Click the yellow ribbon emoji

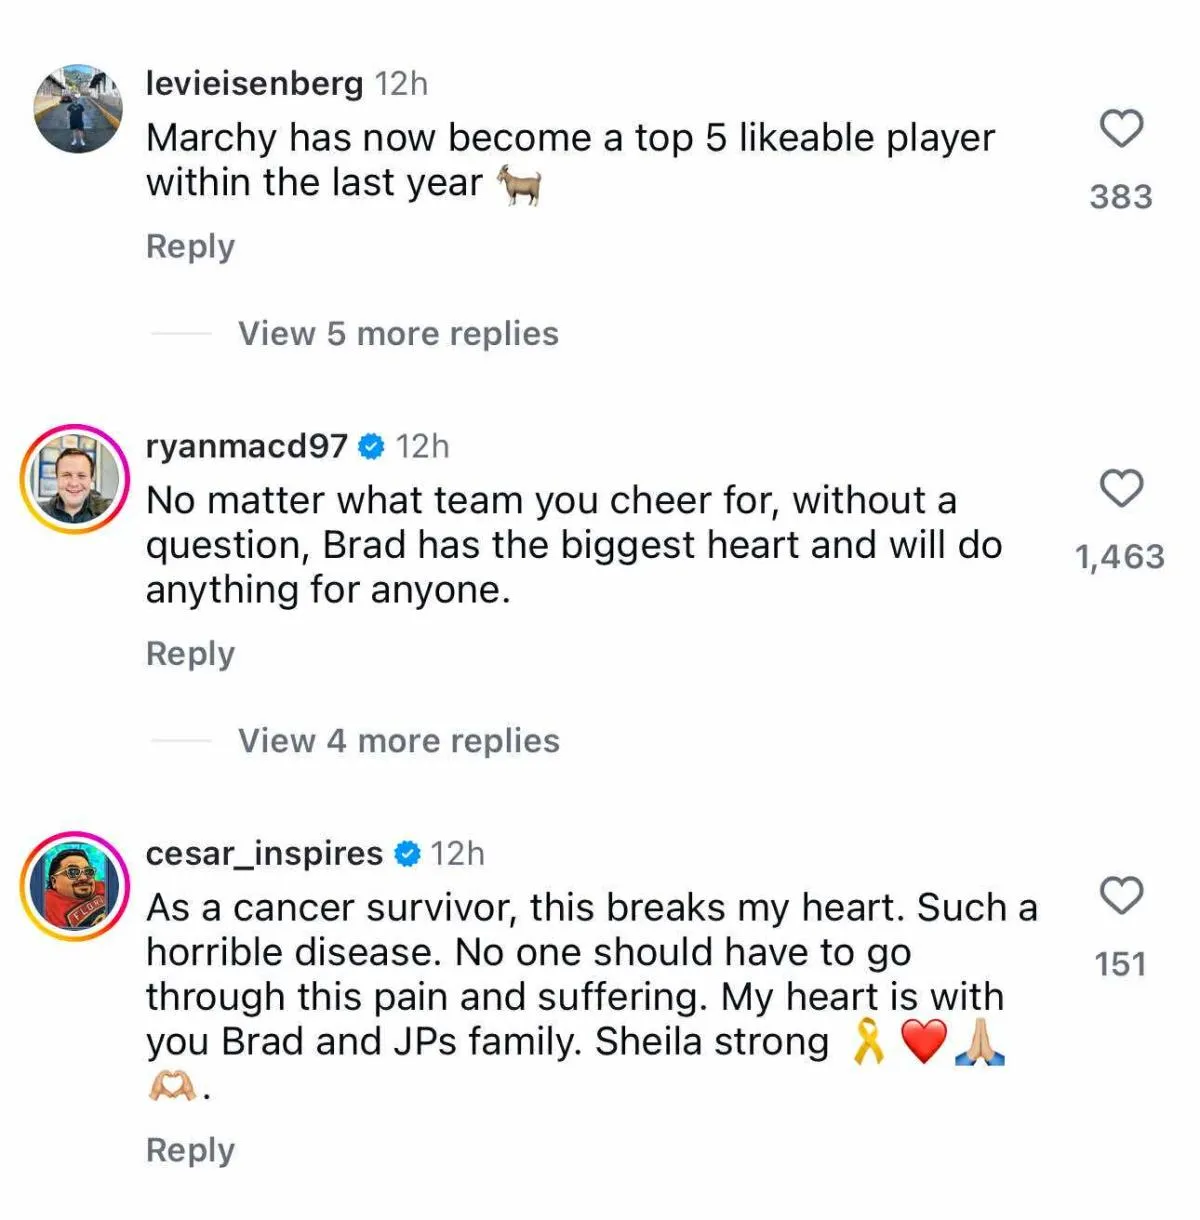[867, 1043]
